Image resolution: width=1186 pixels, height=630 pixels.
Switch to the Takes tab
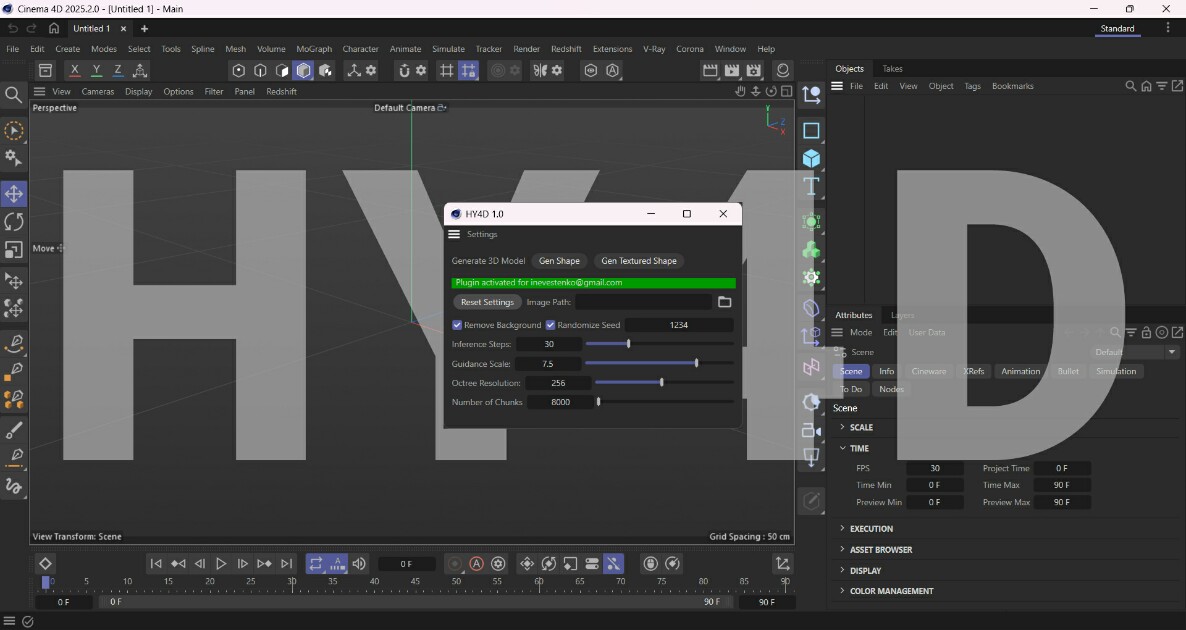pos(893,69)
